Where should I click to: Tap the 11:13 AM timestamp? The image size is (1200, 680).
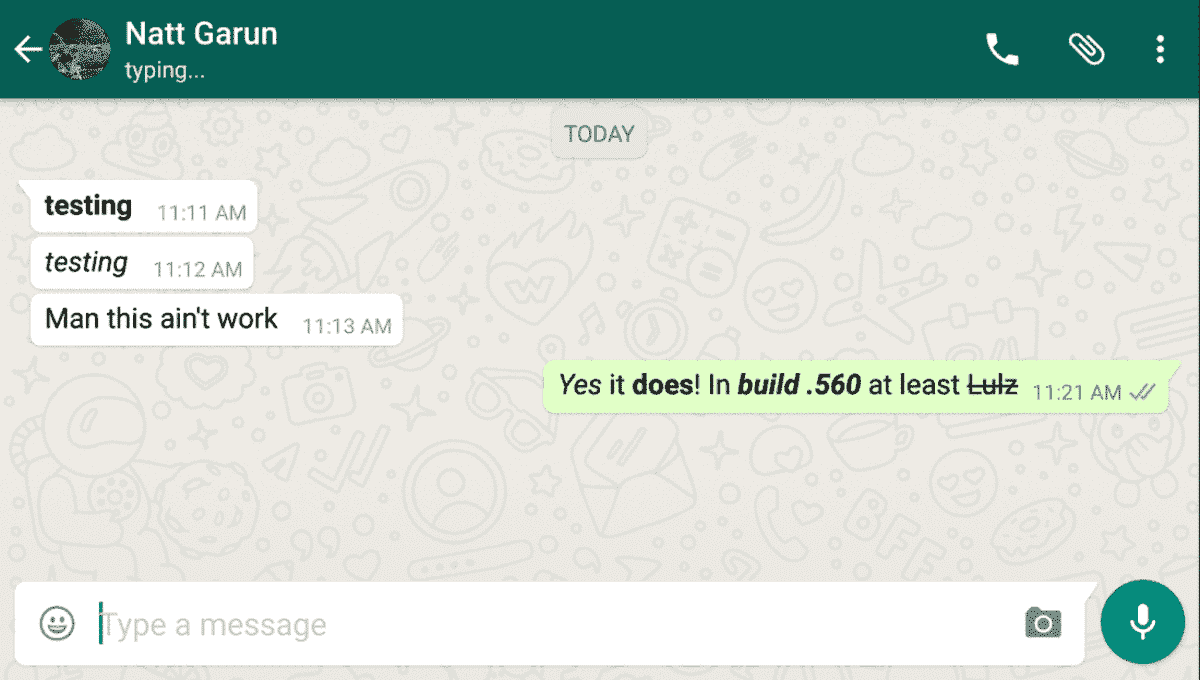(347, 326)
